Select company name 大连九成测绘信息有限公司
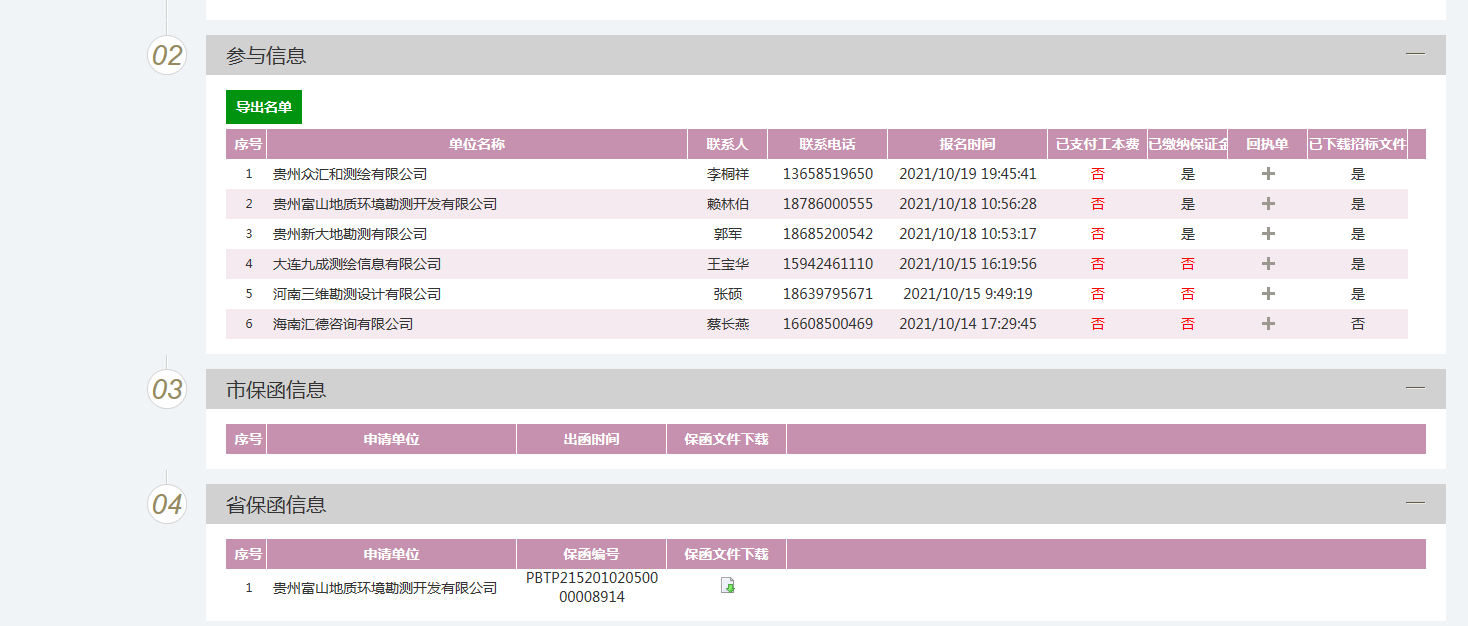Image resolution: width=1468 pixels, height=626 pixels. [x=357, y=264]
